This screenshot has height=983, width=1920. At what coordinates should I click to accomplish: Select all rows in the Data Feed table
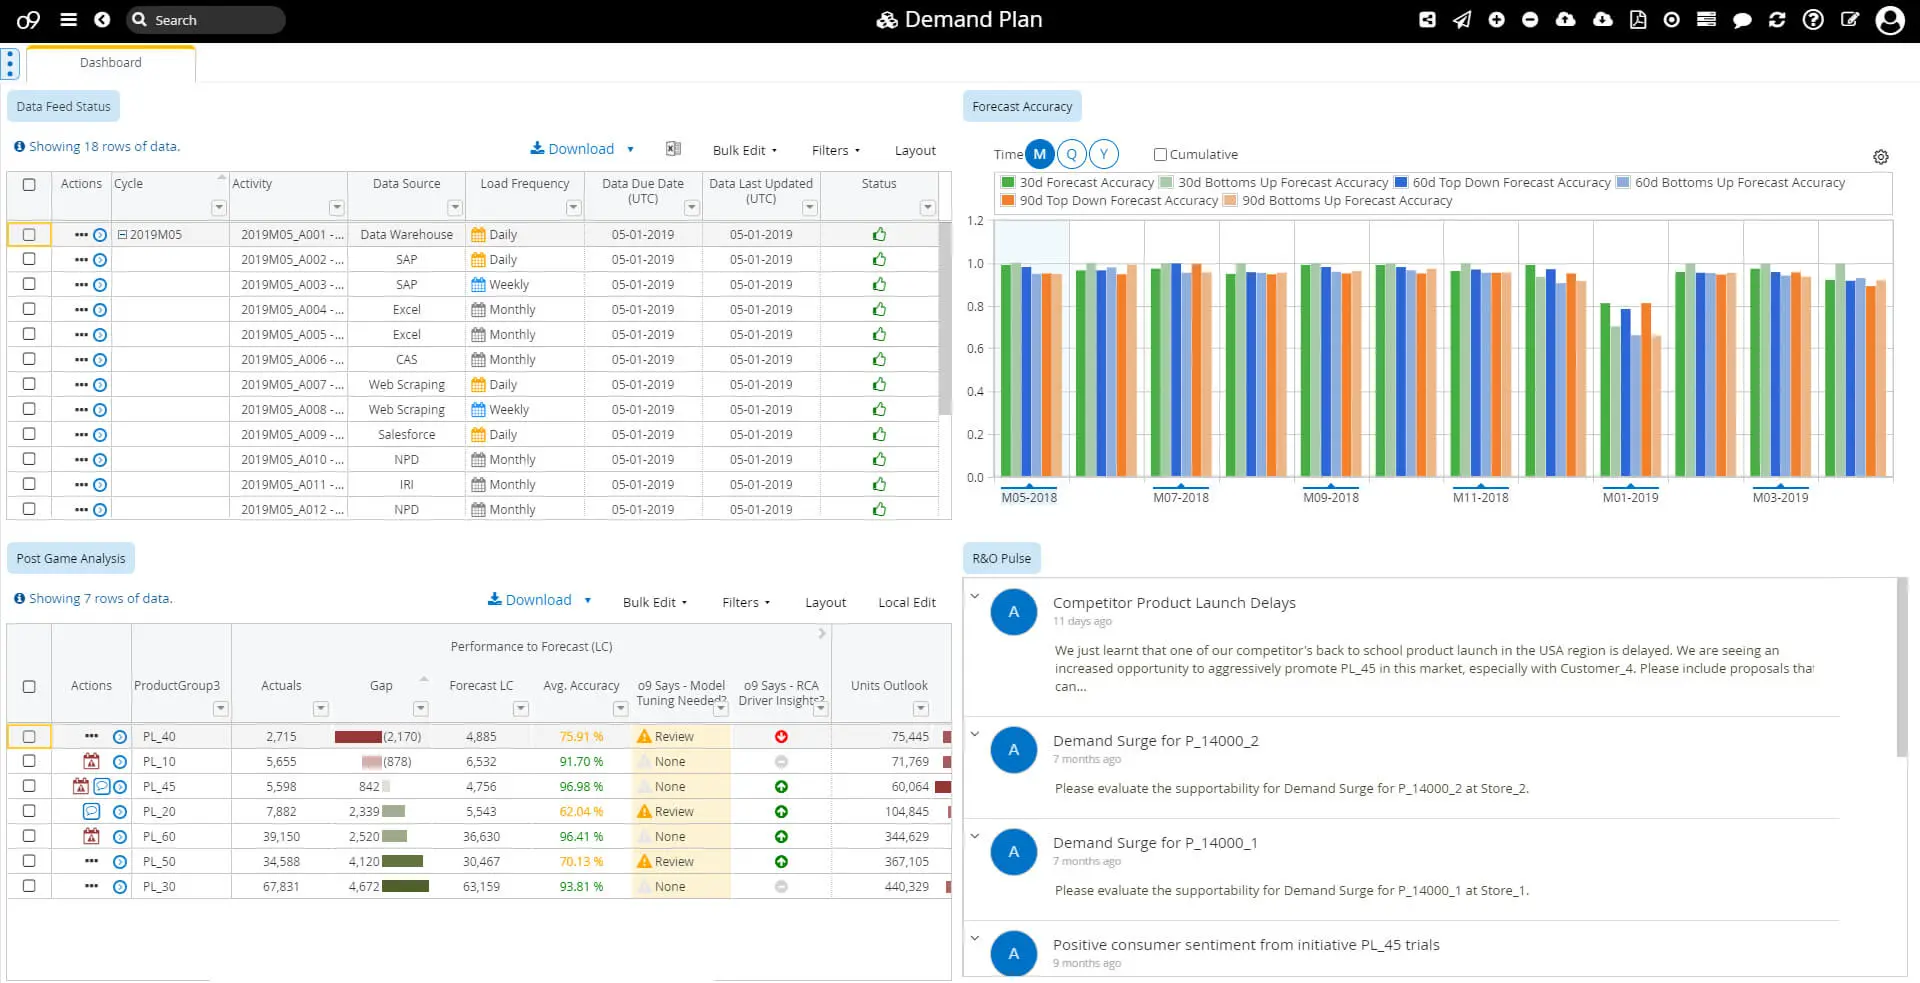coord(29,183)
